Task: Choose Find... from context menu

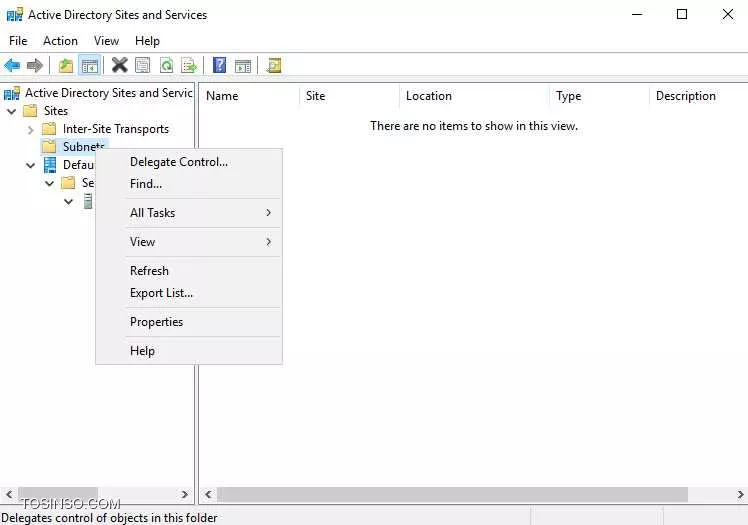Action: pyautogui.click(x=189, y=184)
